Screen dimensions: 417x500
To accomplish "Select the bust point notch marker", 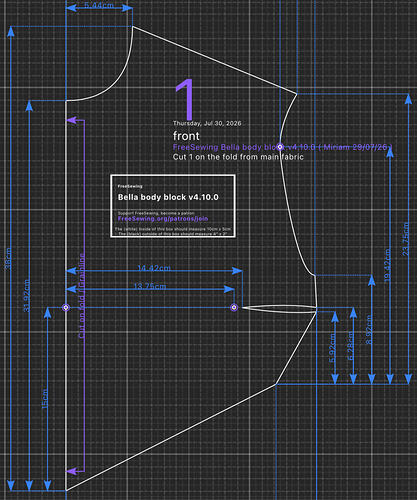I will (234, 307).
